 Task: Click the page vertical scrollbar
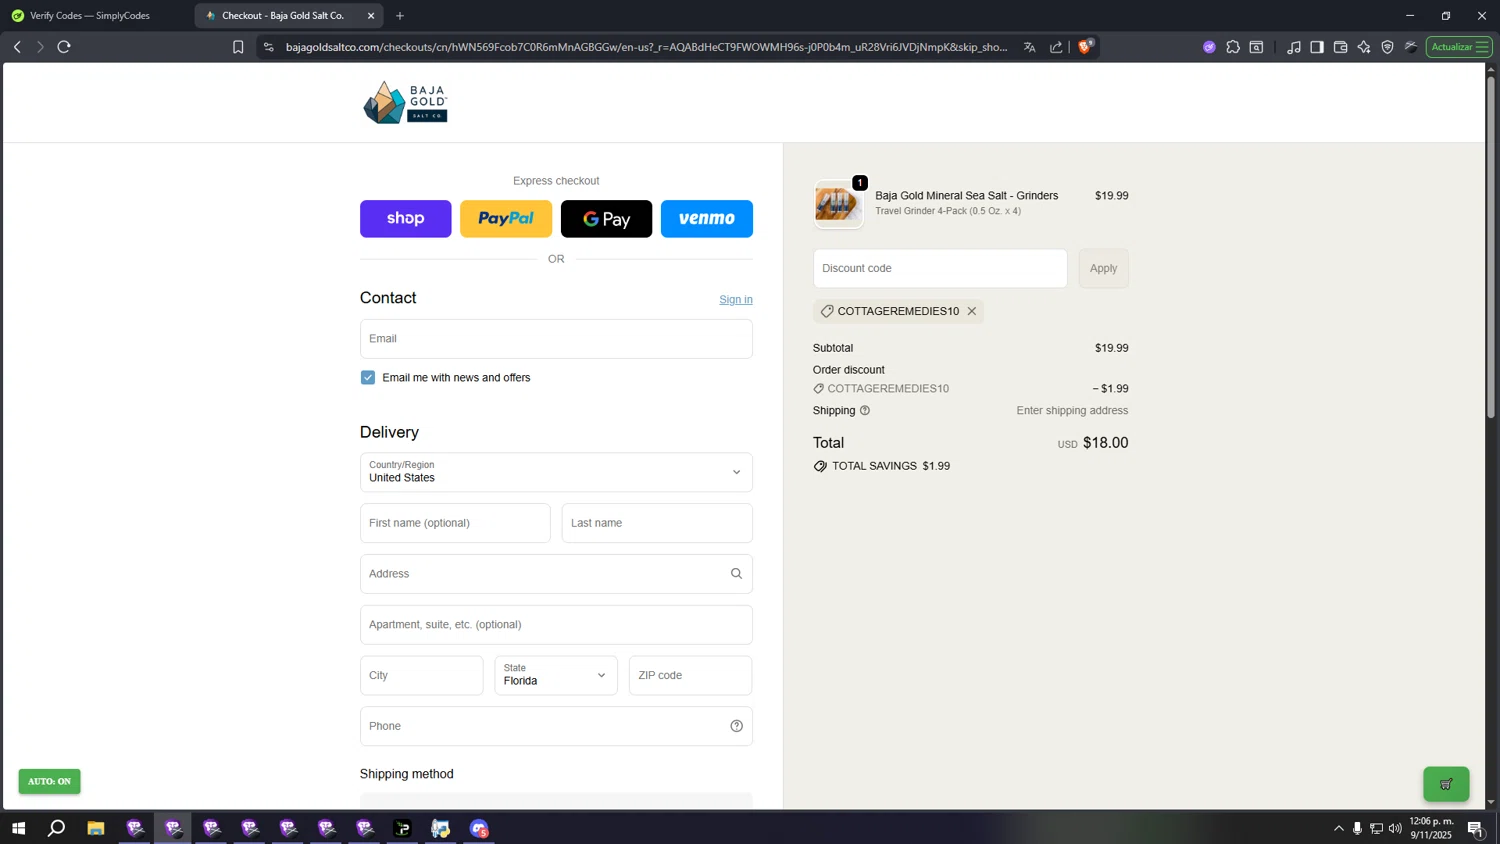click(x=1491, y=247)
